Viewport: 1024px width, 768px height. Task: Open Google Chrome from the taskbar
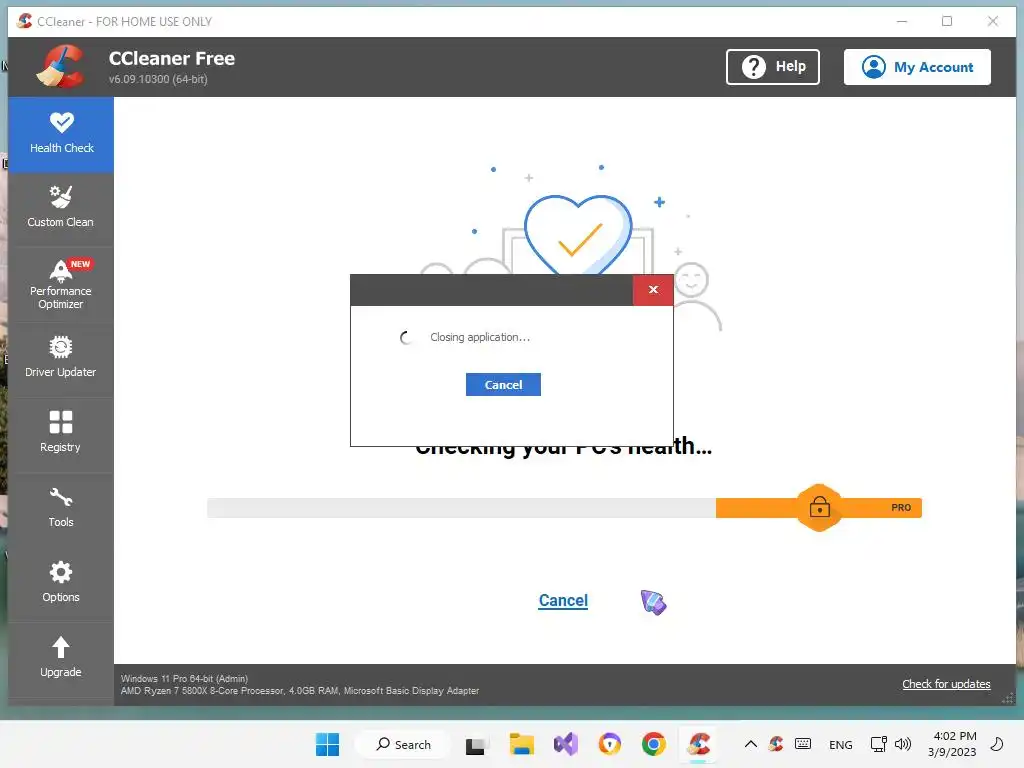coord(654,744)
